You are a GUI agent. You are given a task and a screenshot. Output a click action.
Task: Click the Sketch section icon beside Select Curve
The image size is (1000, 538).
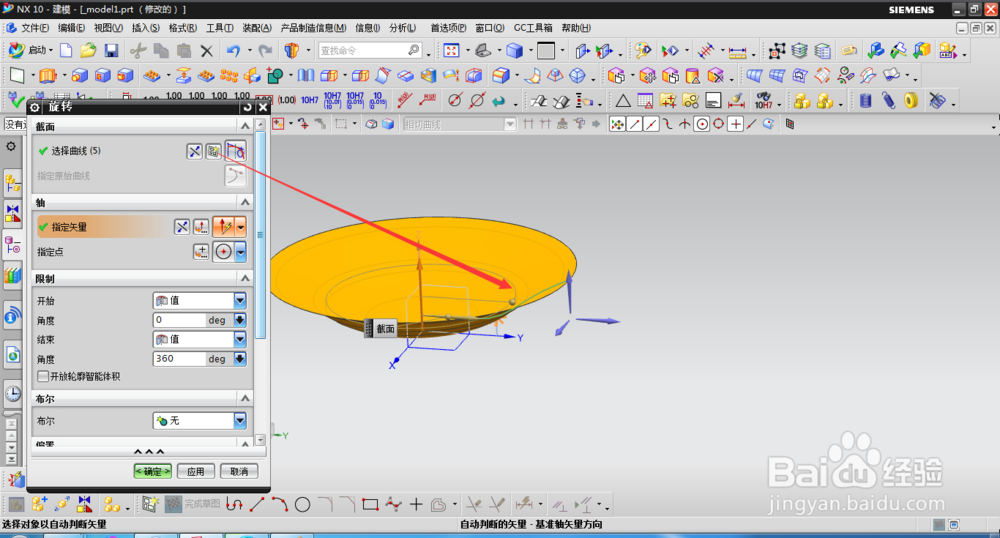[x=214, y=151]
